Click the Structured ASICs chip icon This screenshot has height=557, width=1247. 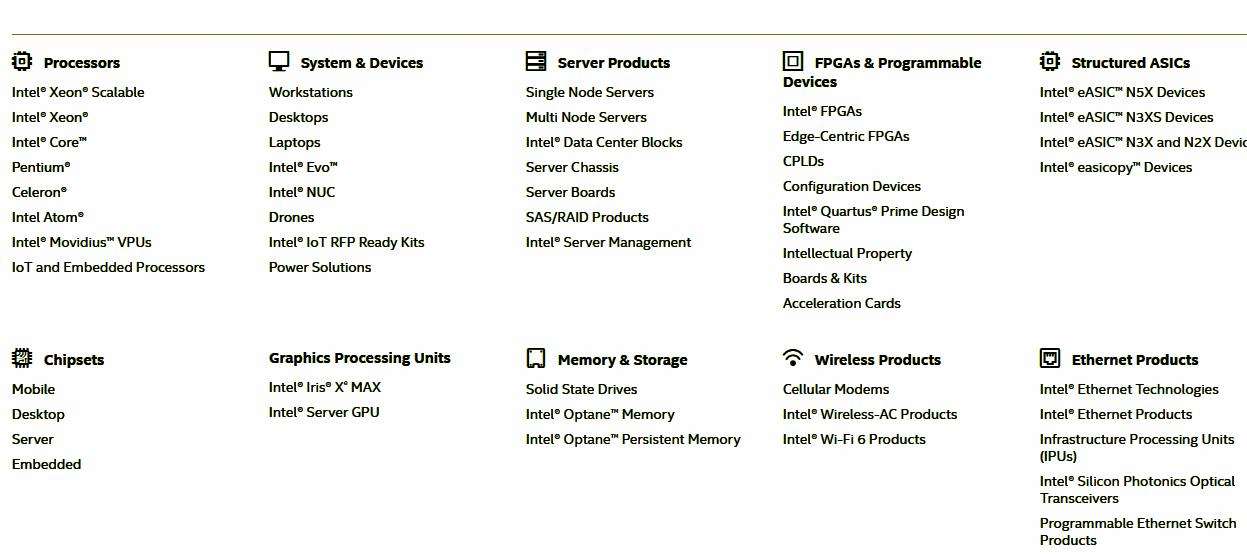[x=1050, y=62]
